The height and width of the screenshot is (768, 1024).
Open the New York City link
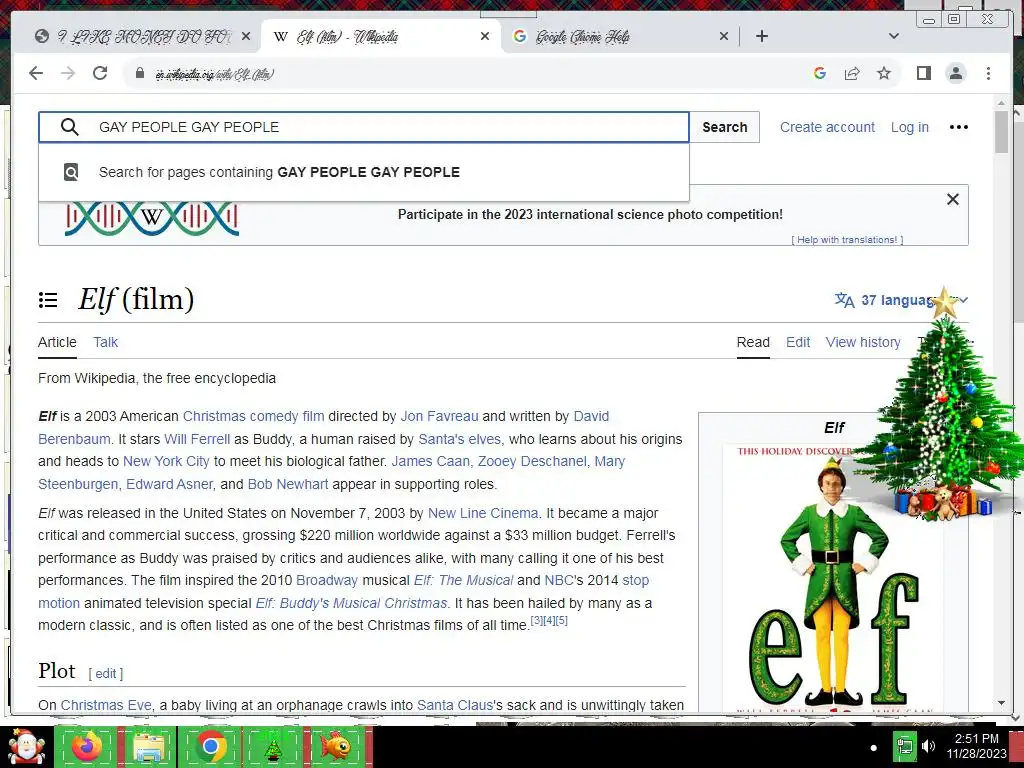click(166, 461)
